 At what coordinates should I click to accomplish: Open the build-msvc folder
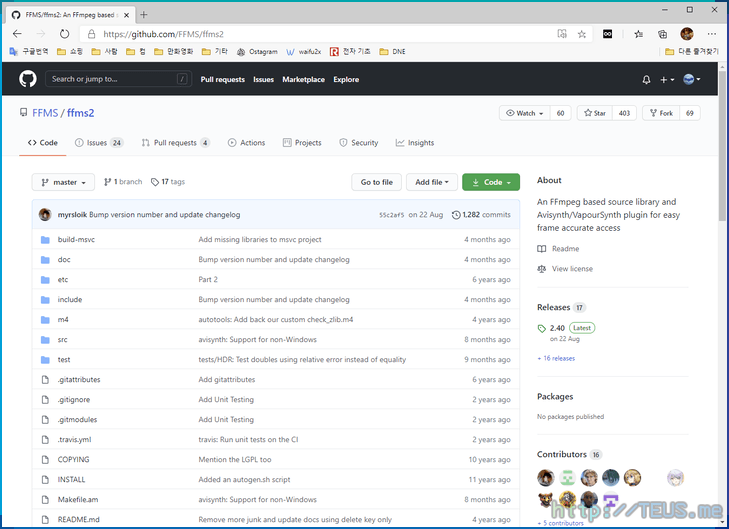click(x=76, y=239)
